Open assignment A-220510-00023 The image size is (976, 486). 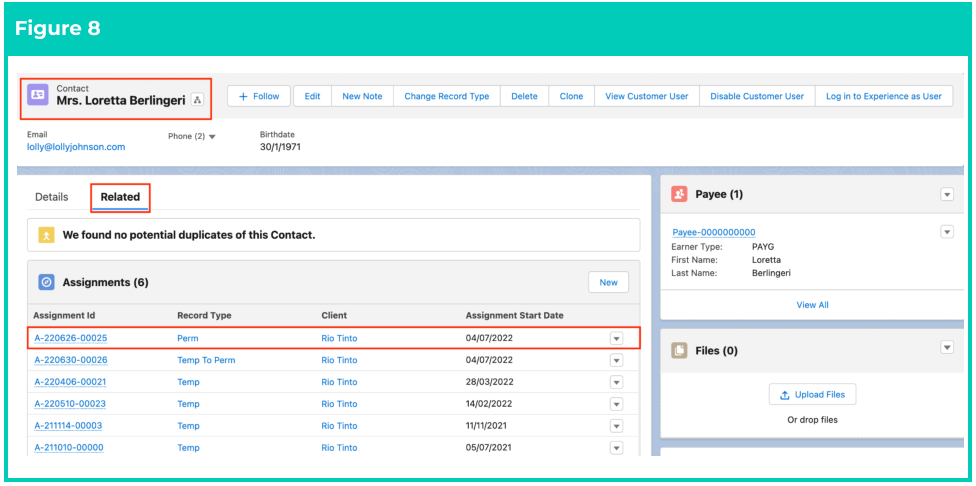[x=70, y=404]
